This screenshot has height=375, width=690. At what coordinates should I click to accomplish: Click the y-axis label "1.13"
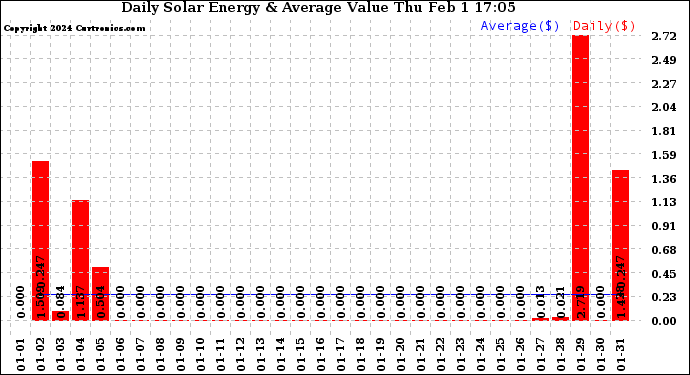(664, 202)
